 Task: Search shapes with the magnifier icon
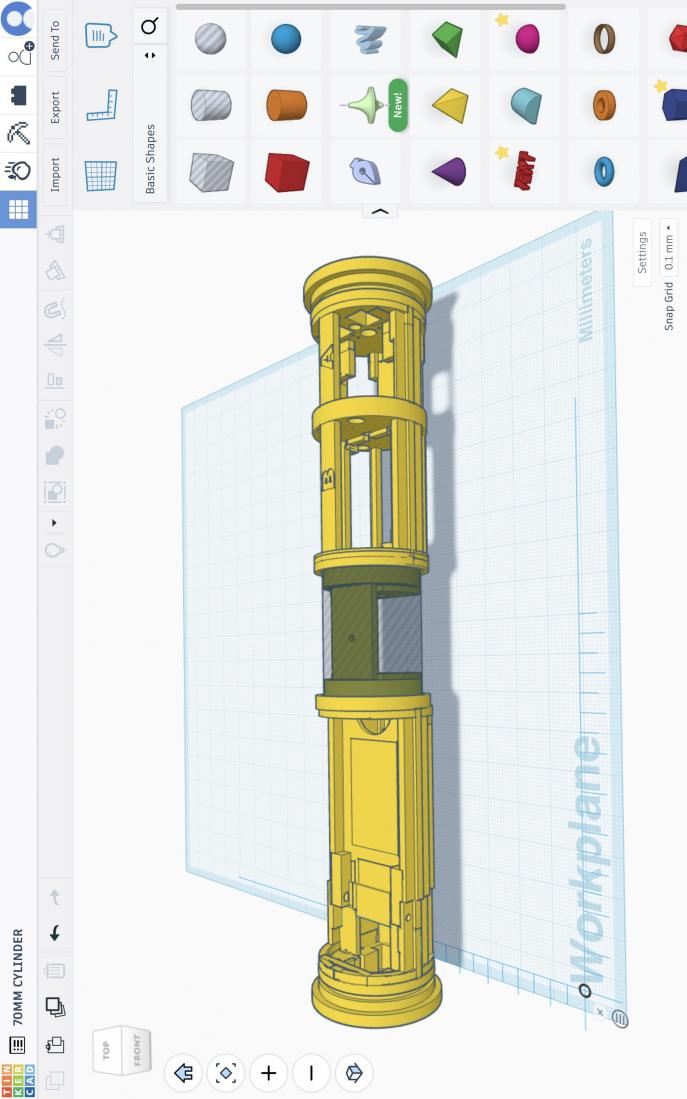click(x=150, y=26)
